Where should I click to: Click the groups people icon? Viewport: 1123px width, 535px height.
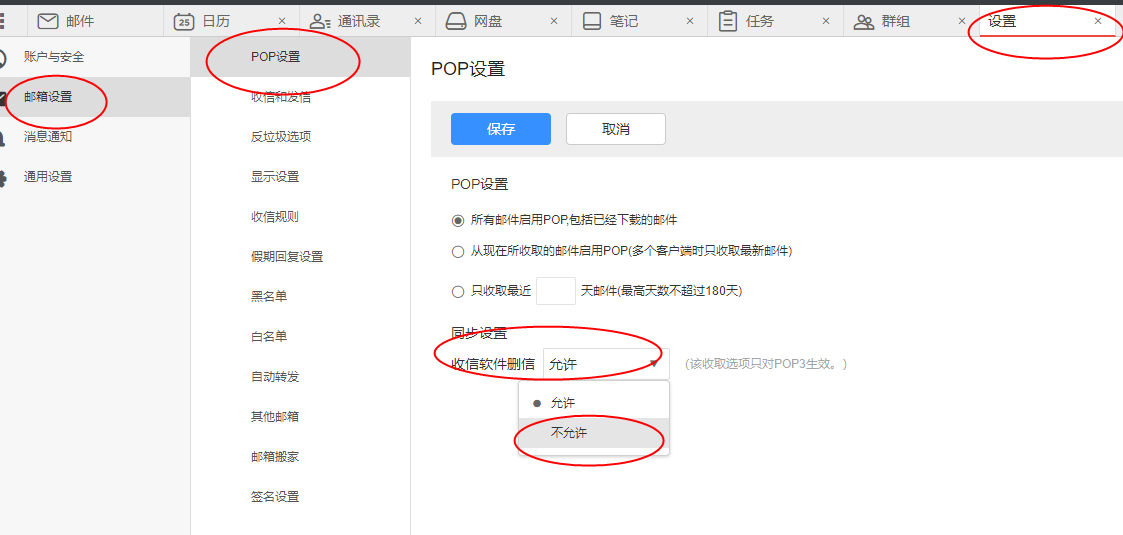(x=864, y=21)
